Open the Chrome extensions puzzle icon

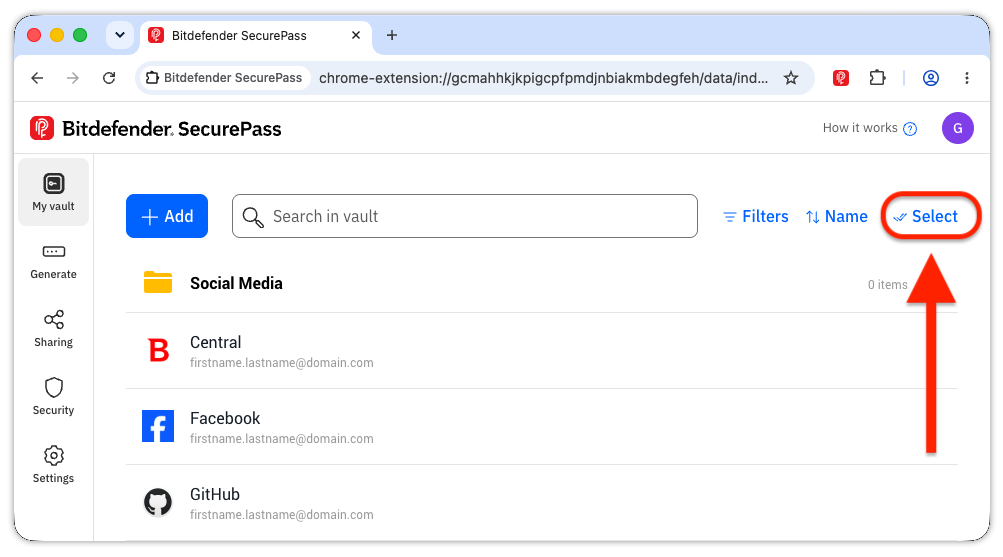877,78
